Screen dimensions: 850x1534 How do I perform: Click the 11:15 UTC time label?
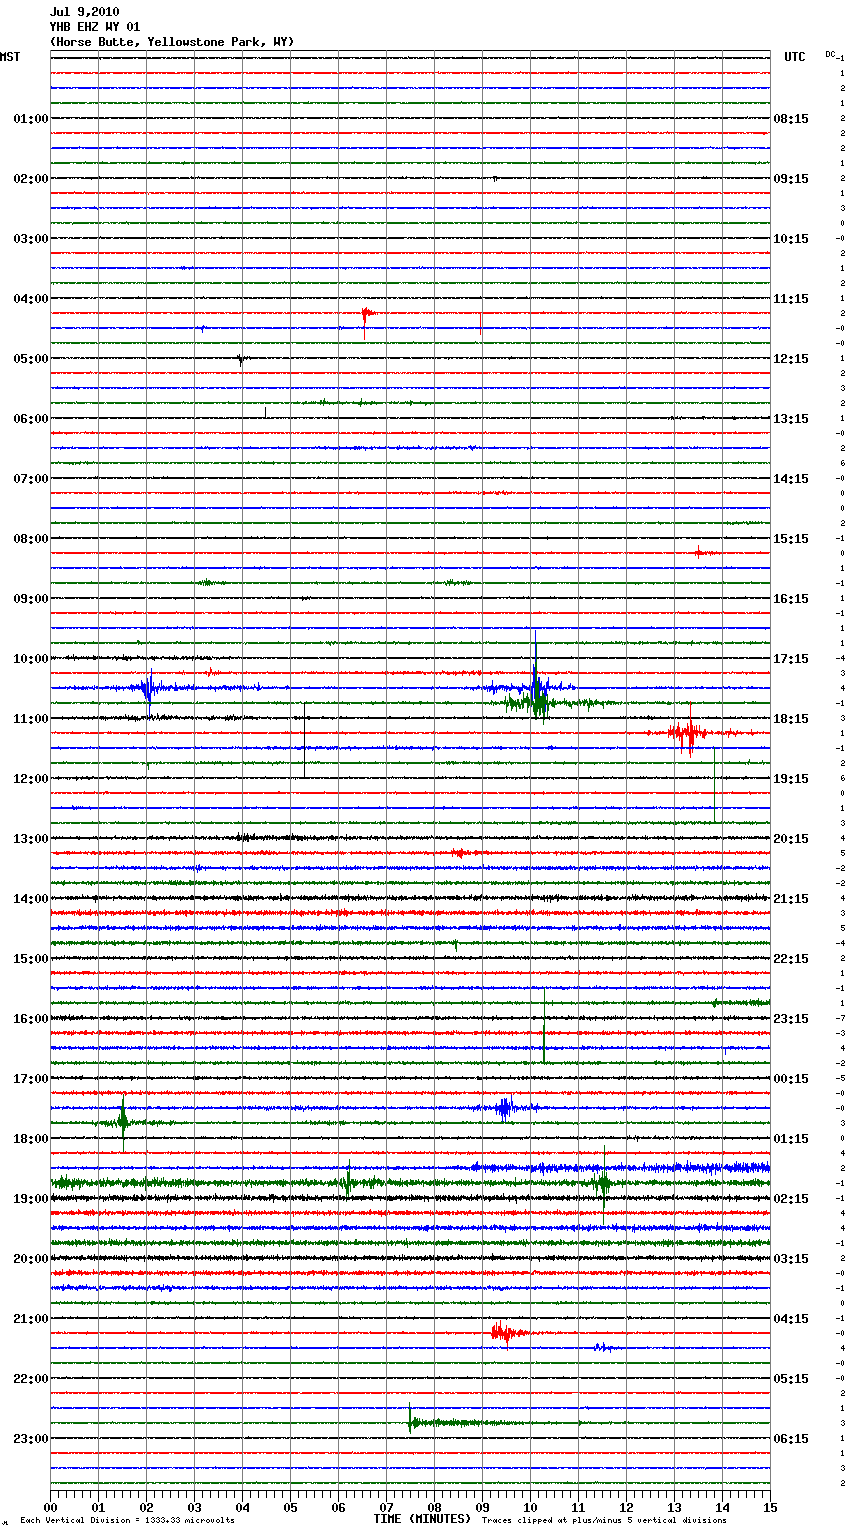tap(791, 299)
